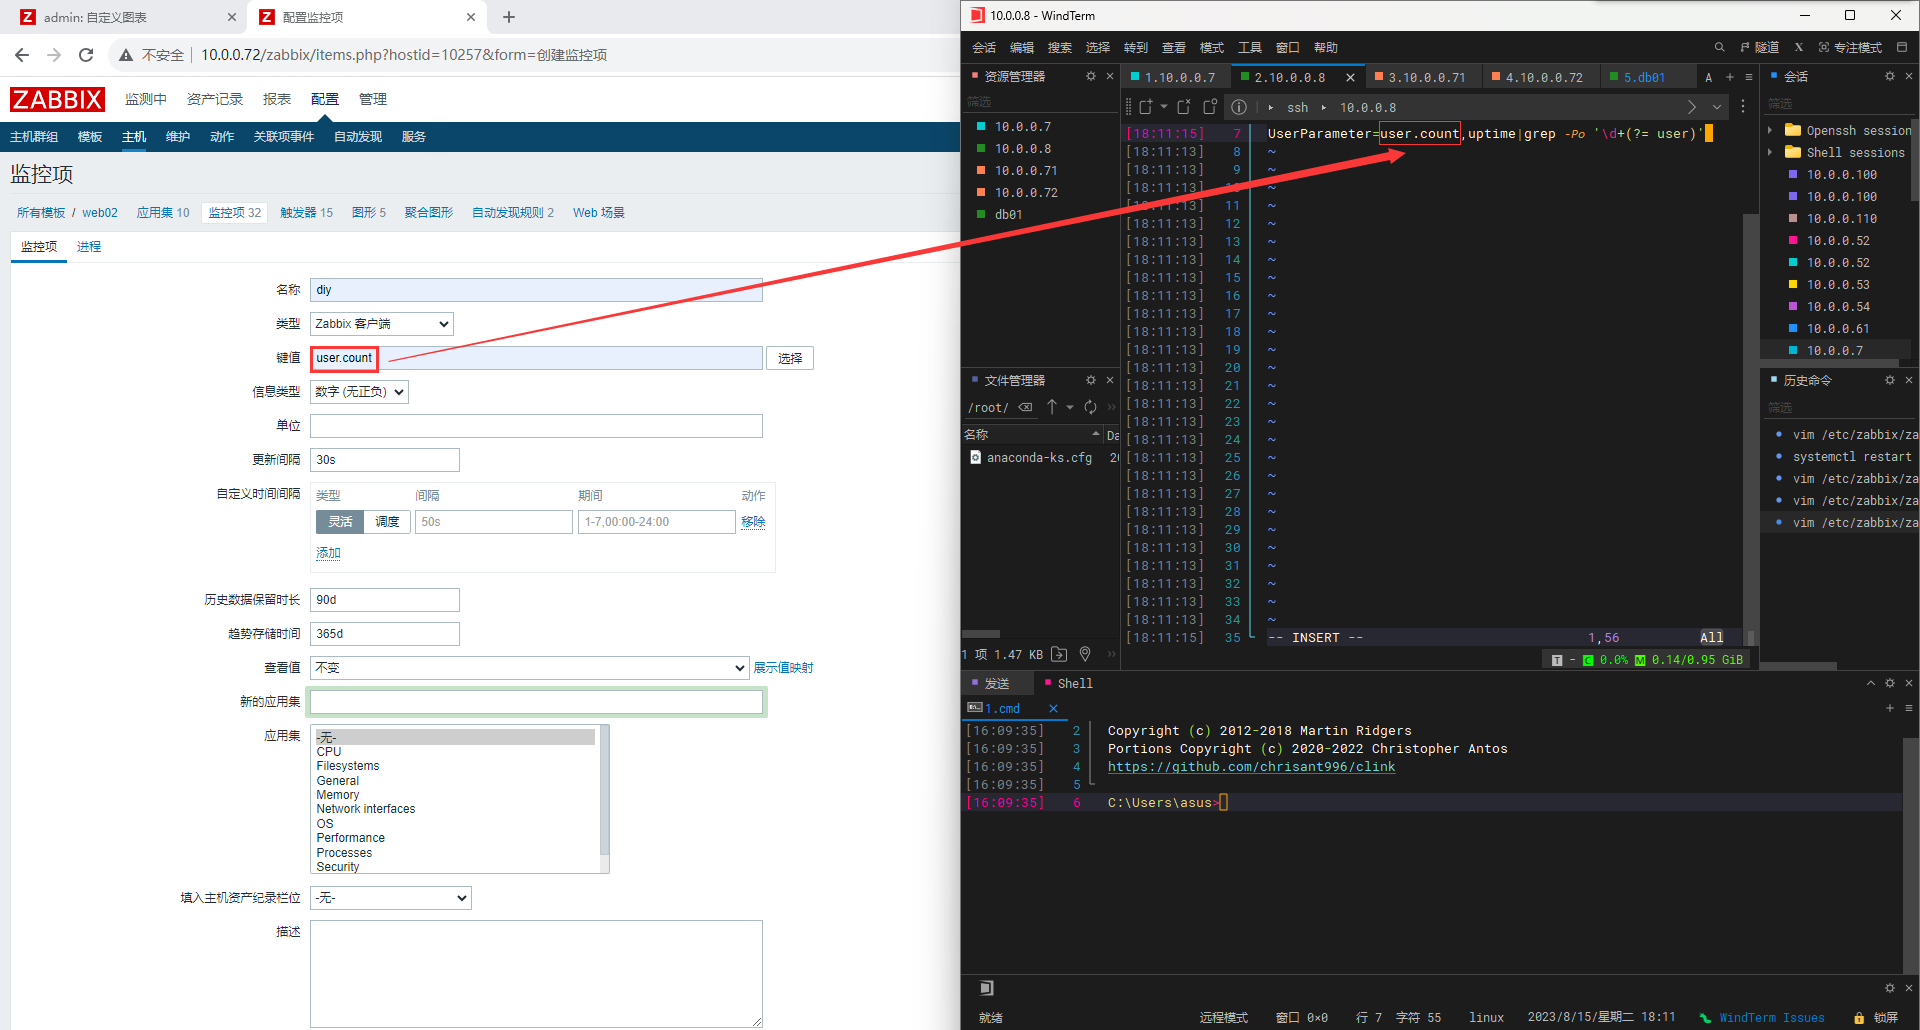This screenshot has width=1920, height=1030.
Task: Click the 名称 input field containing diy
Action: coord(536,290)
